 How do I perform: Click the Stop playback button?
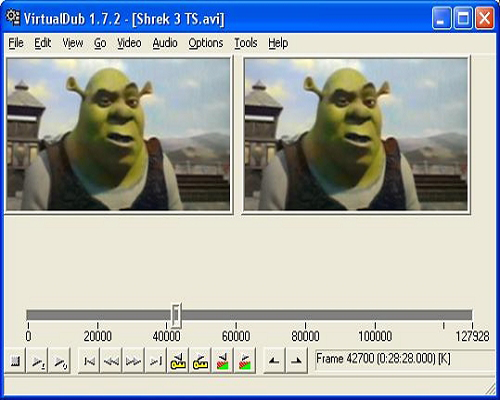pos(15,360)
